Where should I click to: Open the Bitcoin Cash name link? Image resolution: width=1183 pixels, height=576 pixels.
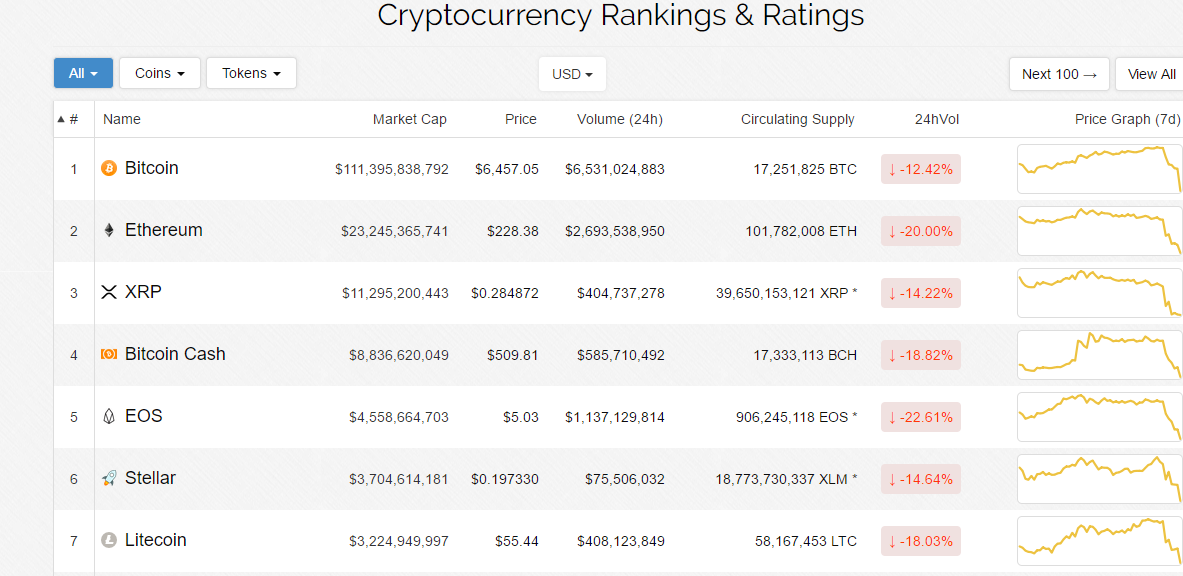pos(175,354)
